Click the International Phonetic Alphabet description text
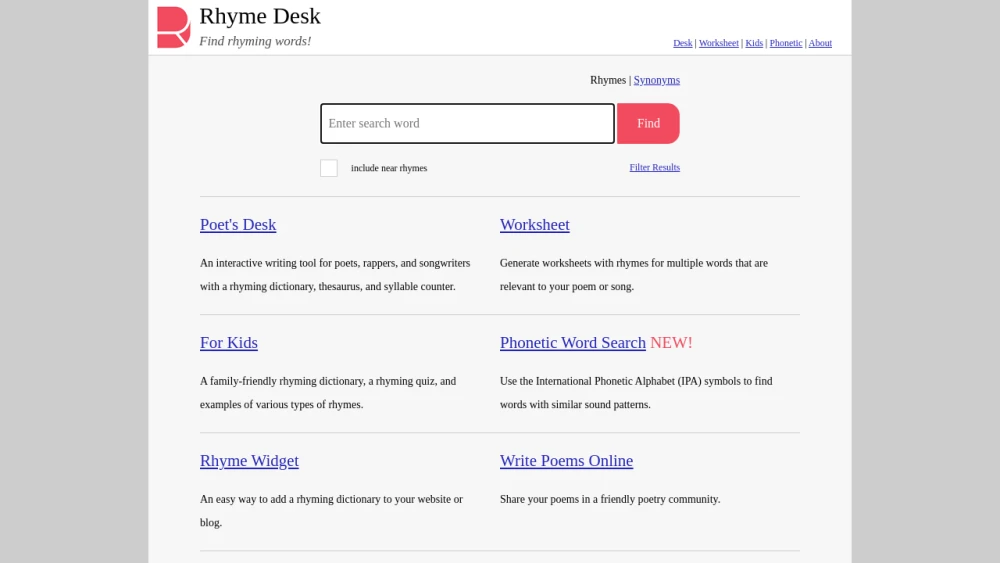The height and width of the screenshot is (563, 1000). (636, 393)
